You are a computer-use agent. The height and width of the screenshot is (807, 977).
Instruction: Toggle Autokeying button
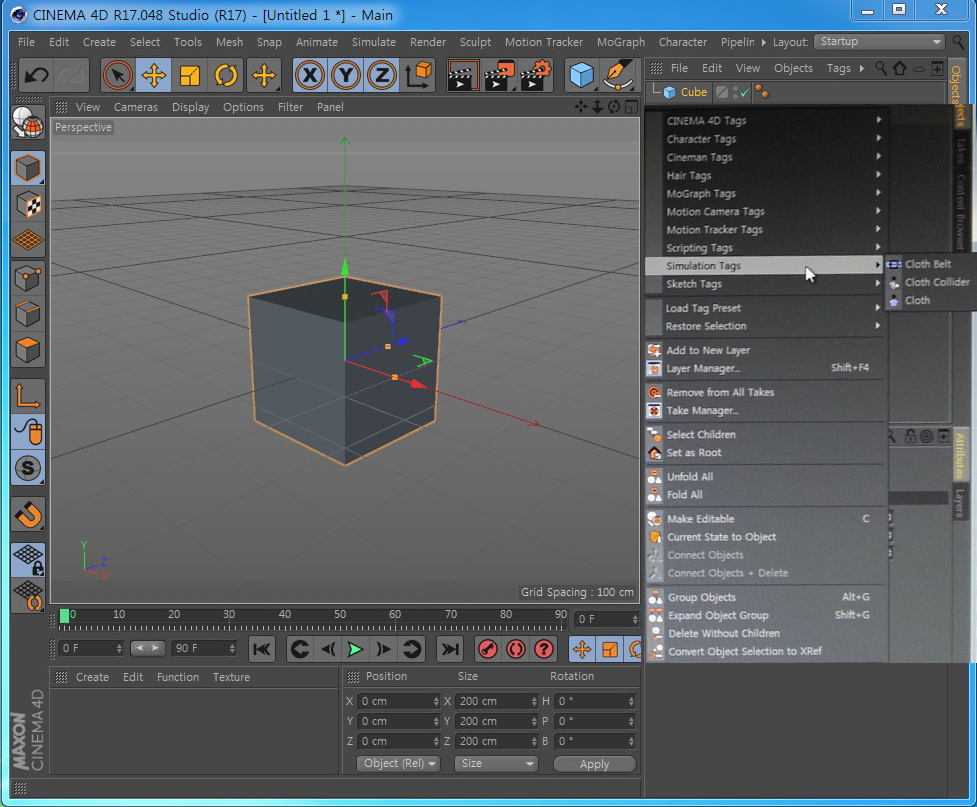[515, 649]
